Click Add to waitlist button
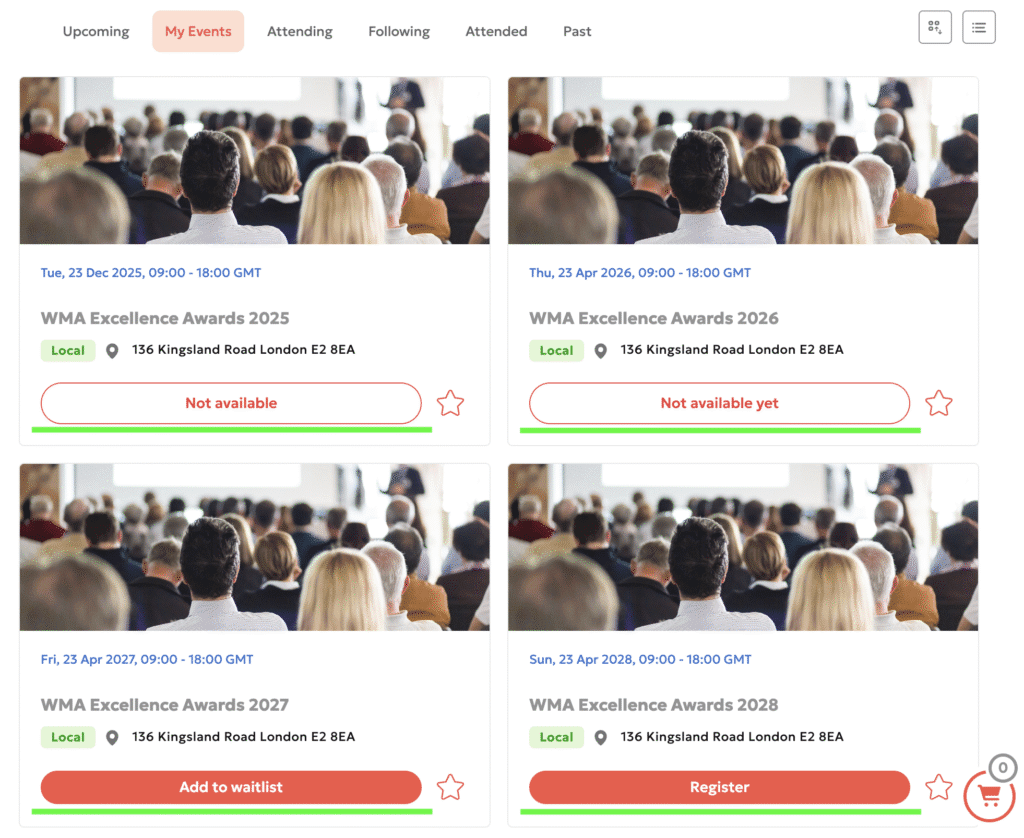The image size is (1024, 838). (x=231, y=787)
